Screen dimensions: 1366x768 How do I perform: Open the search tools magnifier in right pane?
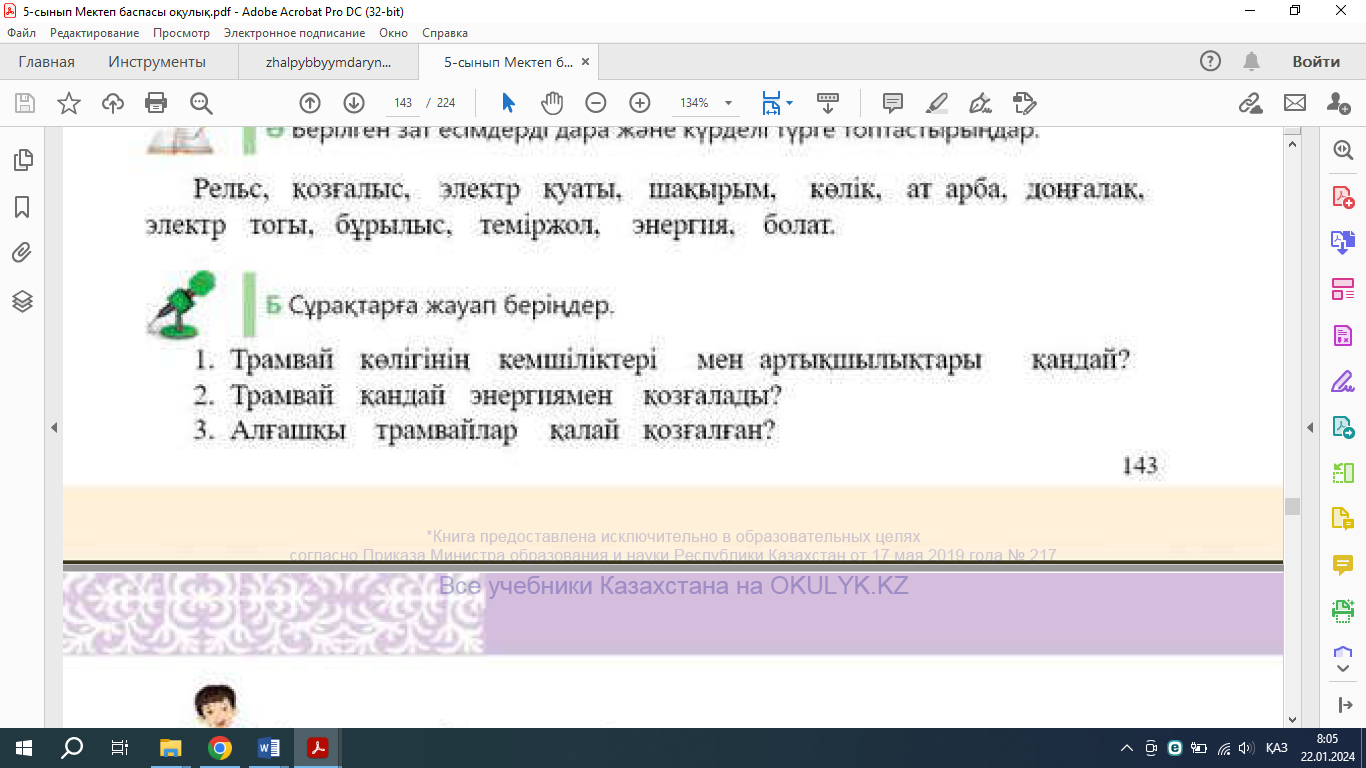click(x=1342, y=150)
